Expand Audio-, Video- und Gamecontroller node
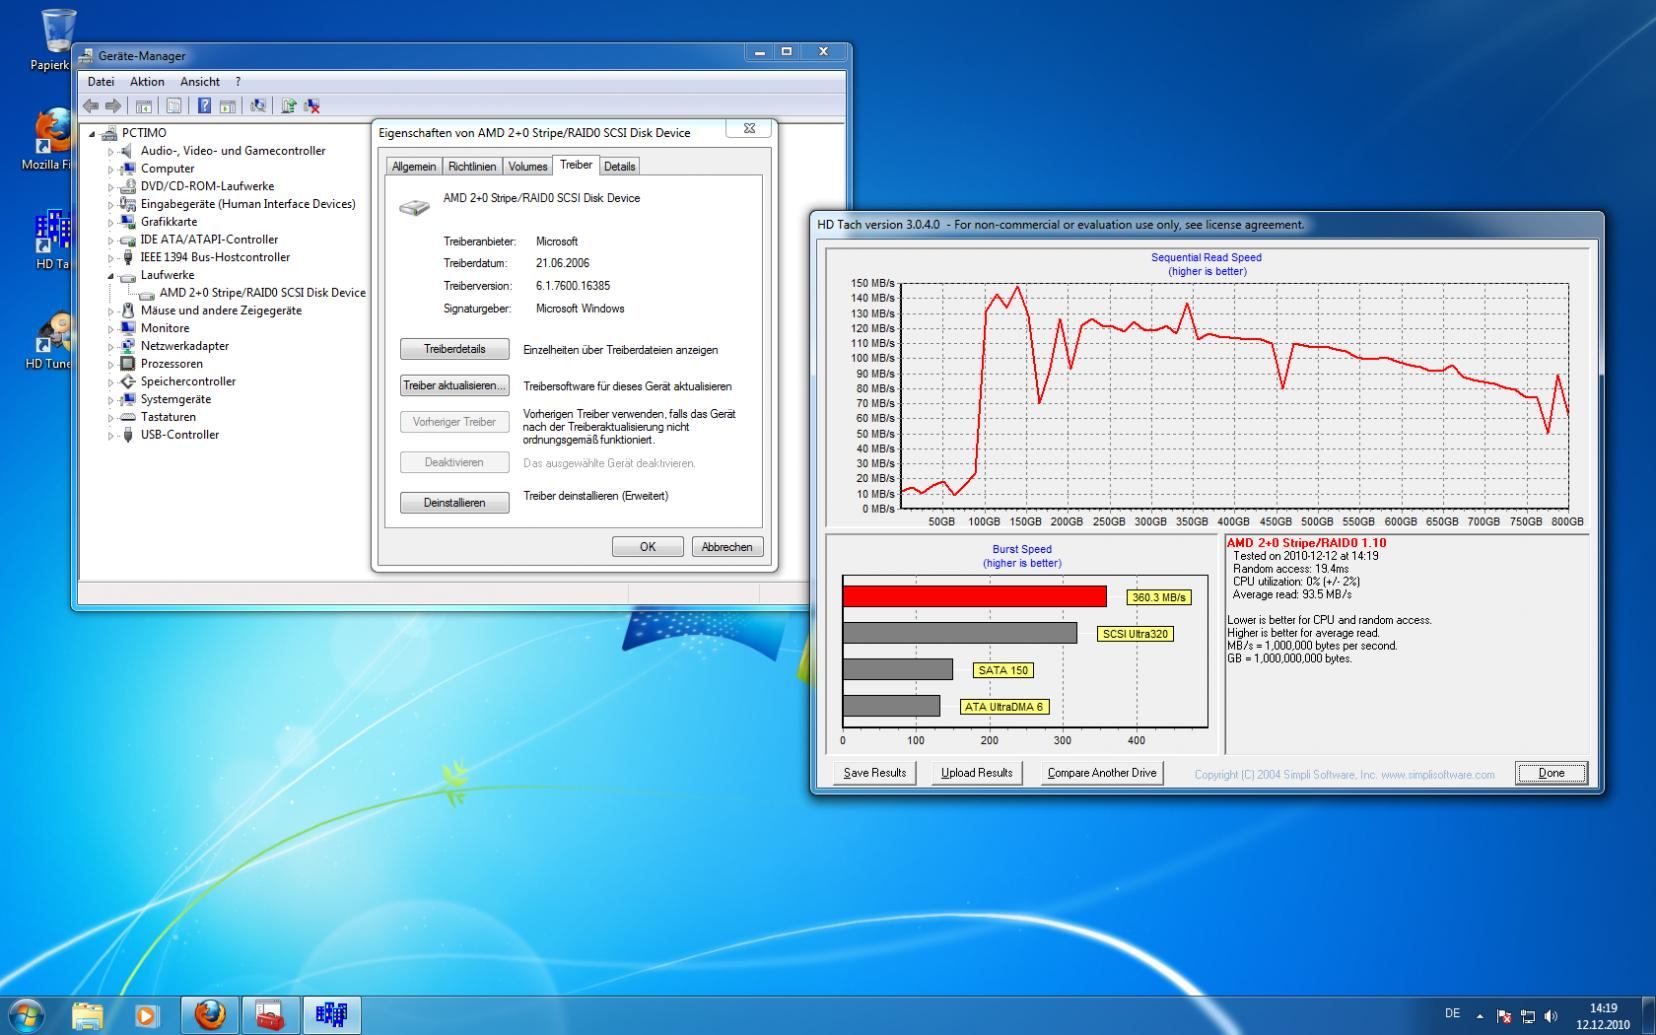 pos(111,151)
